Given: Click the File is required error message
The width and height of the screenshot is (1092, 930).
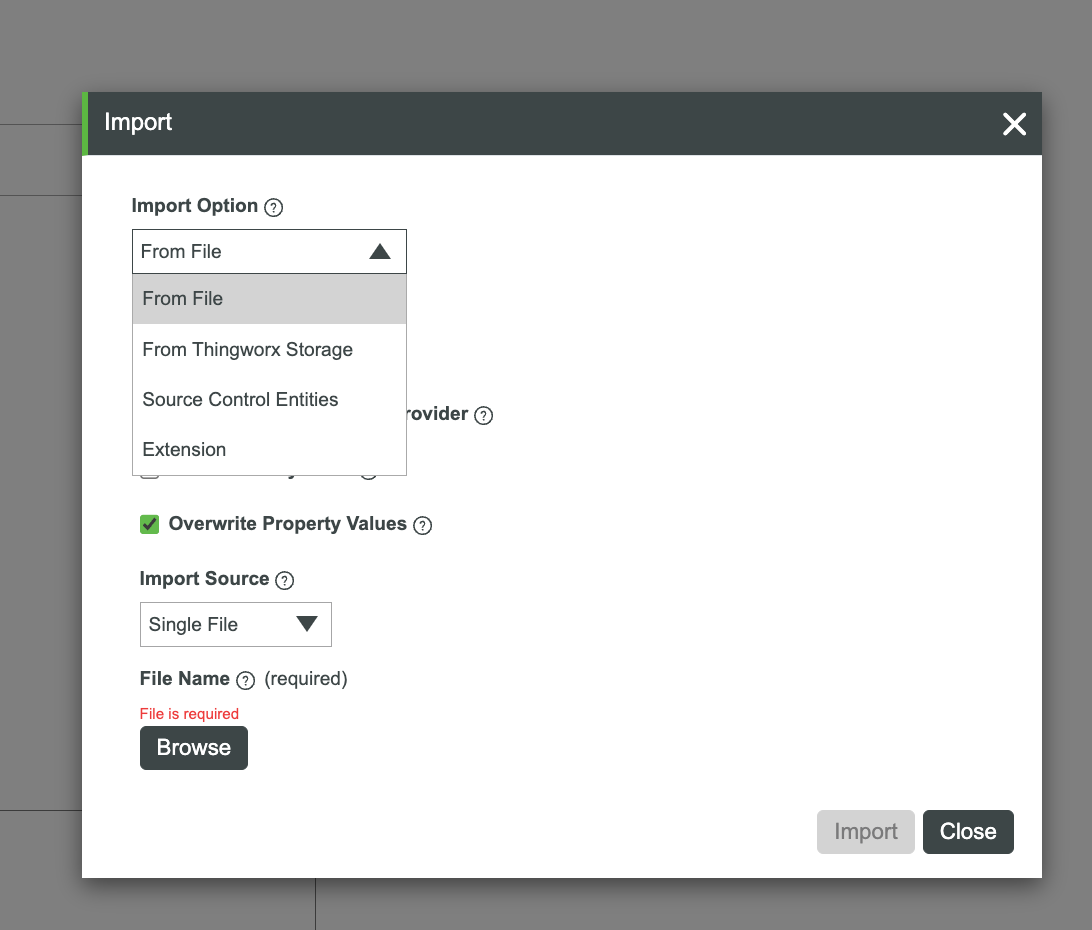Looking at the screenshot, I should [189, 713].
